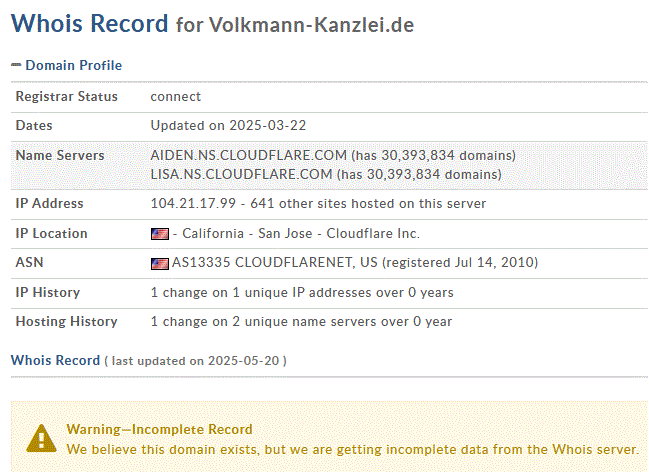The height and width of the screenshot is (473, 649).
Task: Click the US flag in IP Location row
Action: tap(160, 234)
